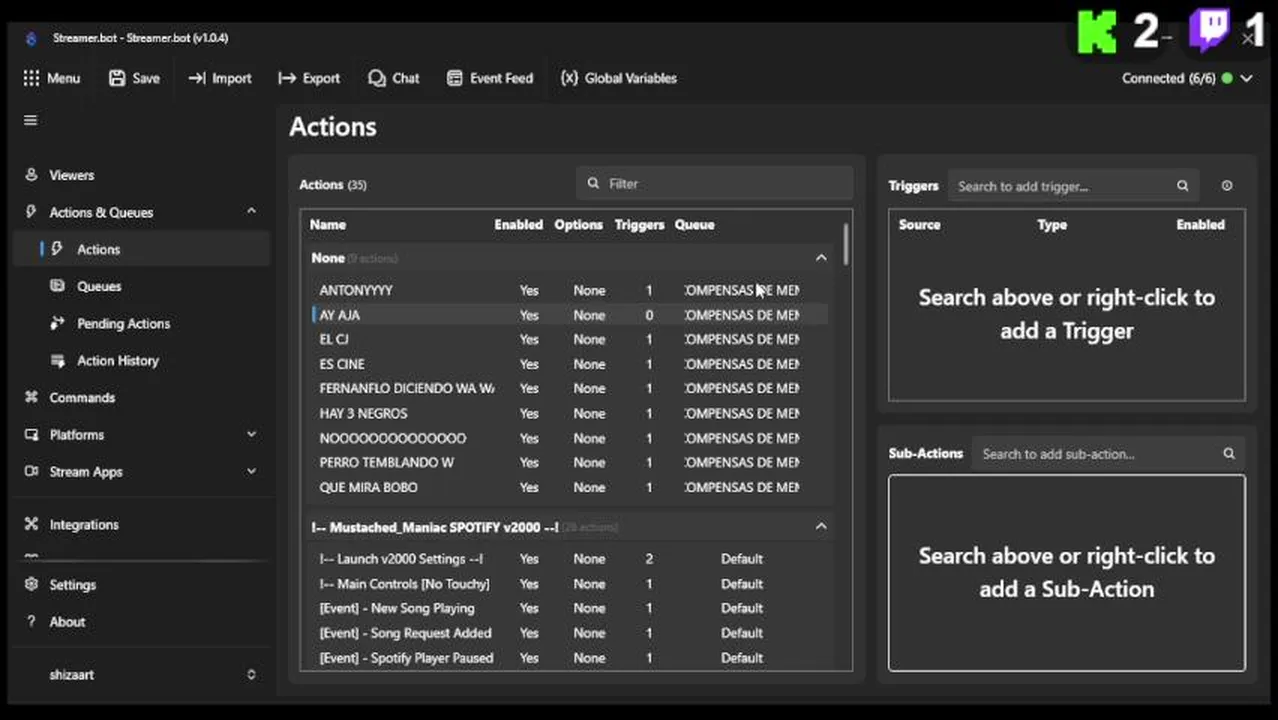Select Actions in the sidebar
The width and height of the screenshot is (1278, 720).
pyautogui.click(x=140, y=249)
